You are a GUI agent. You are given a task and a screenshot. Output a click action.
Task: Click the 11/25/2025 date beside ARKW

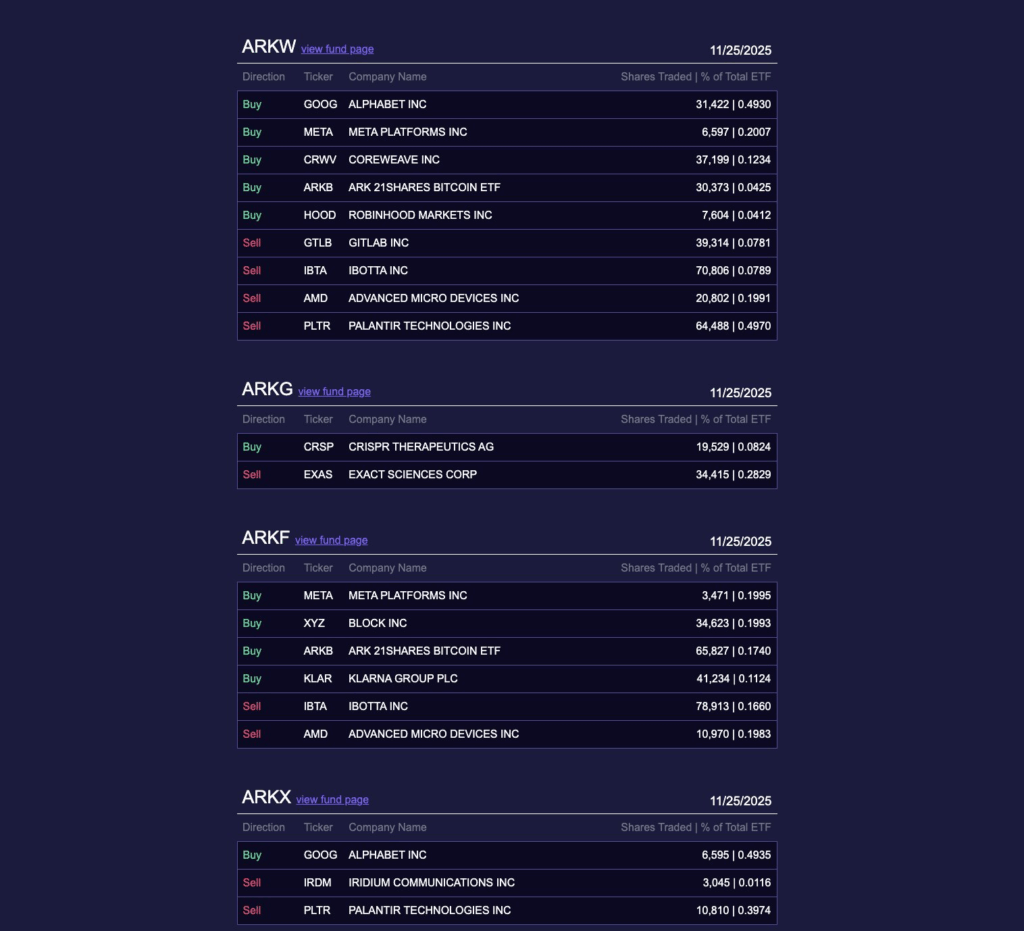(740, 50)
